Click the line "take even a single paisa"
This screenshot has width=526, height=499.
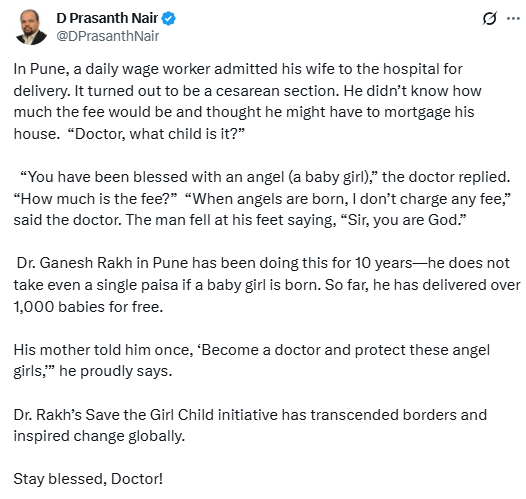point(267,285)
